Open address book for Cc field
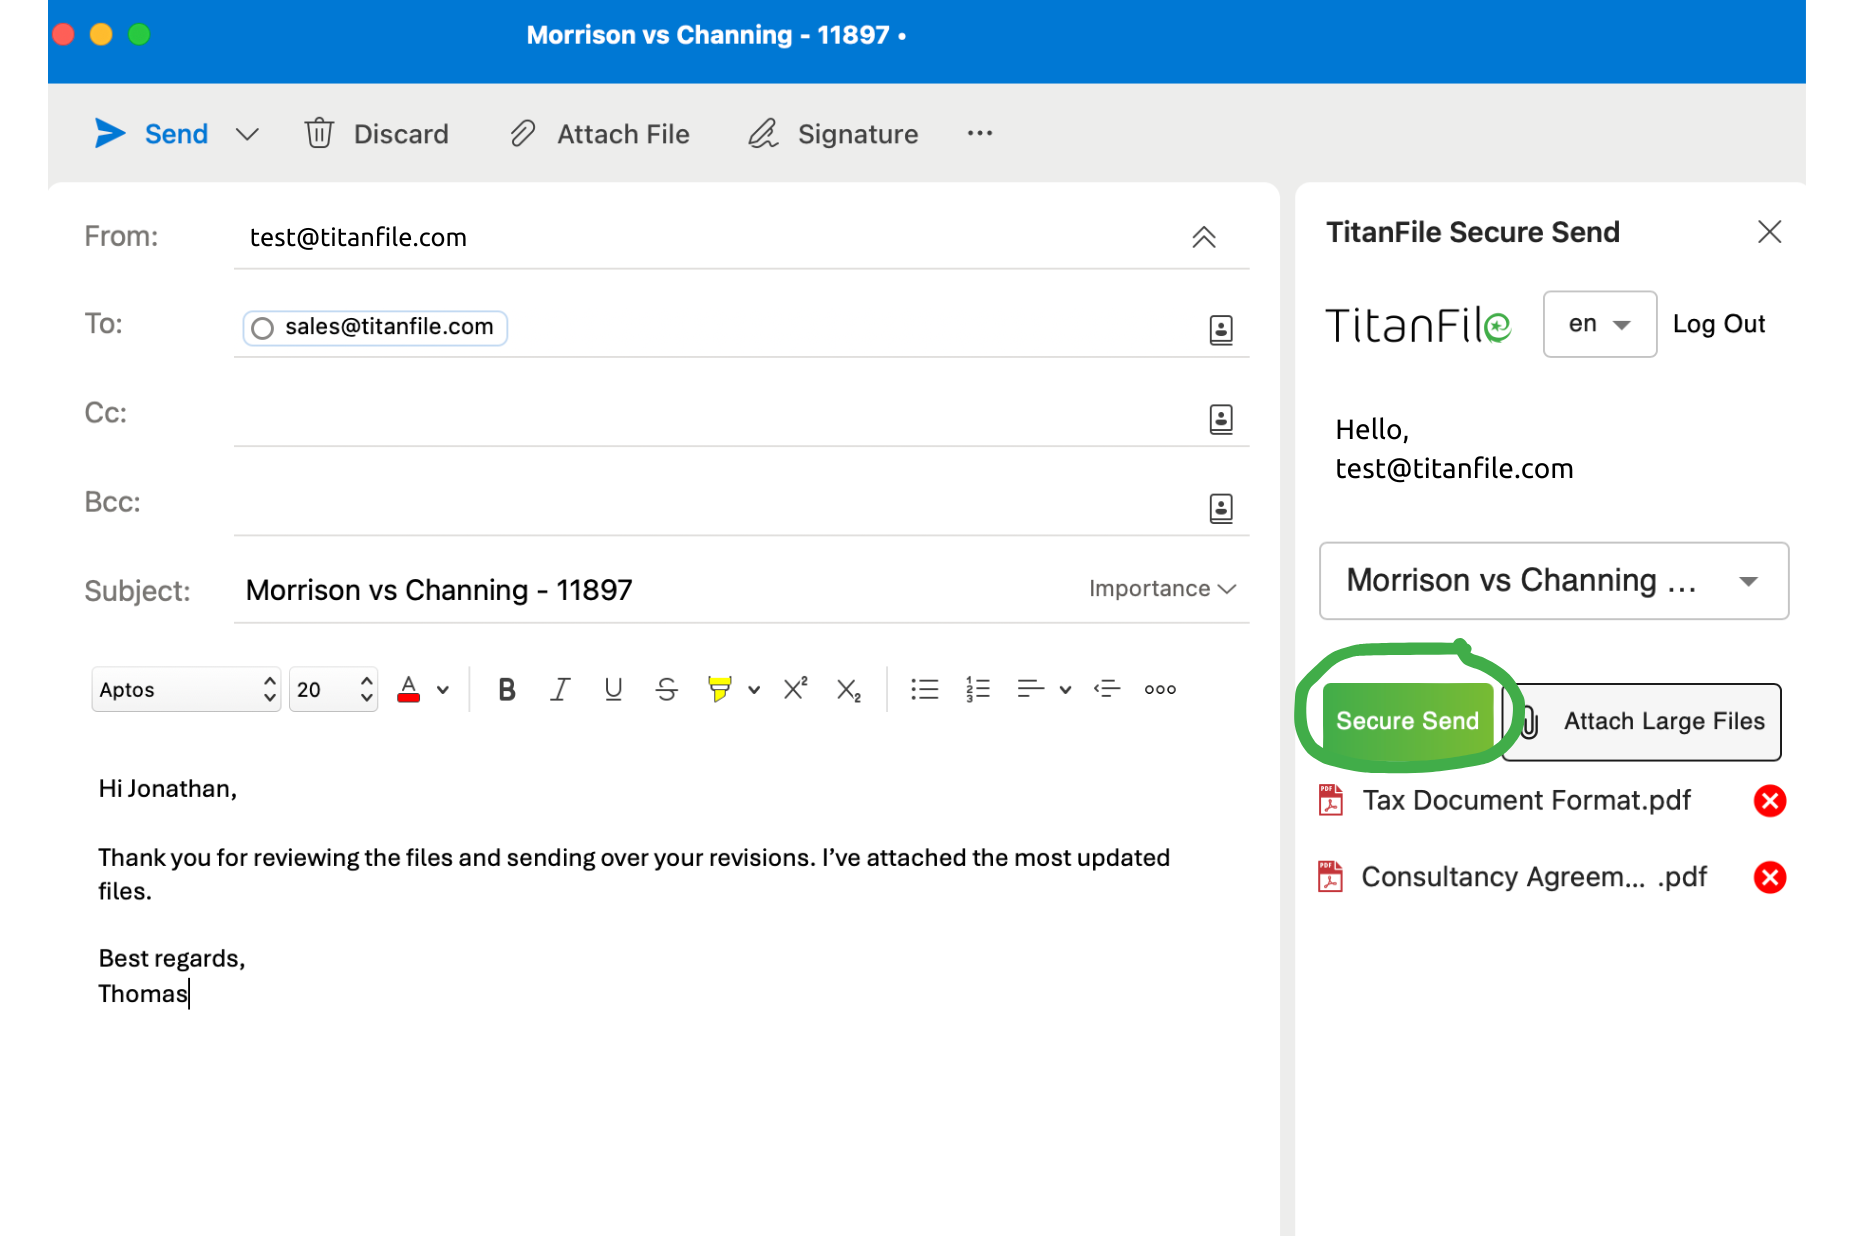The width and height of the screenshot is (1854, 1236). [x=1221, y=418]
